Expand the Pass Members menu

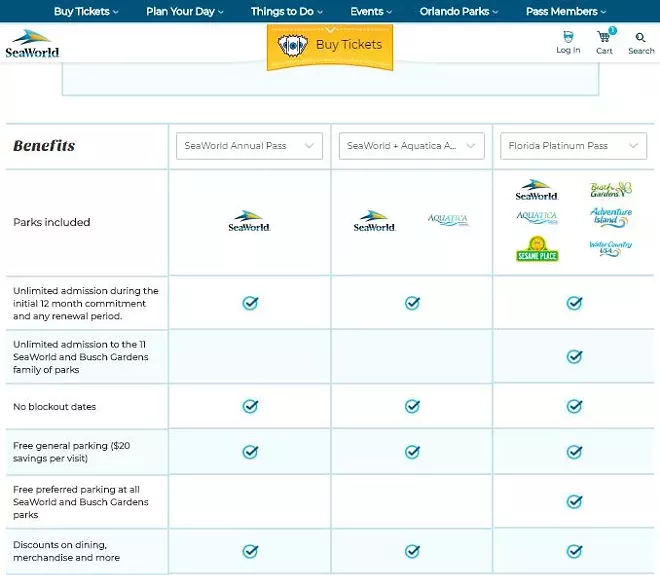tap(566, 11)
